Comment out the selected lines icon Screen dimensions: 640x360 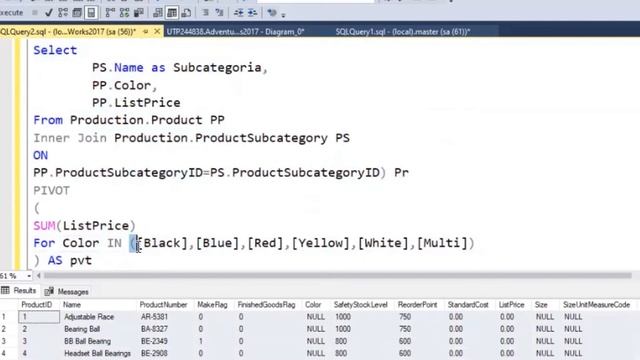[205, 13]
